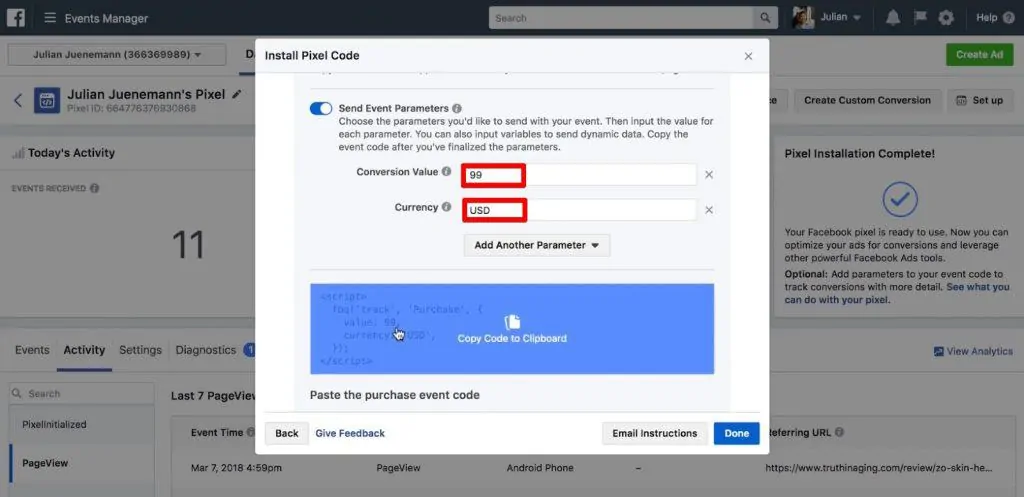Image resolution: width=1024 pixels, height=497 pixels.
Task: Click the Event Time column header
Action: pyautogui.click(x=217, y=432)
